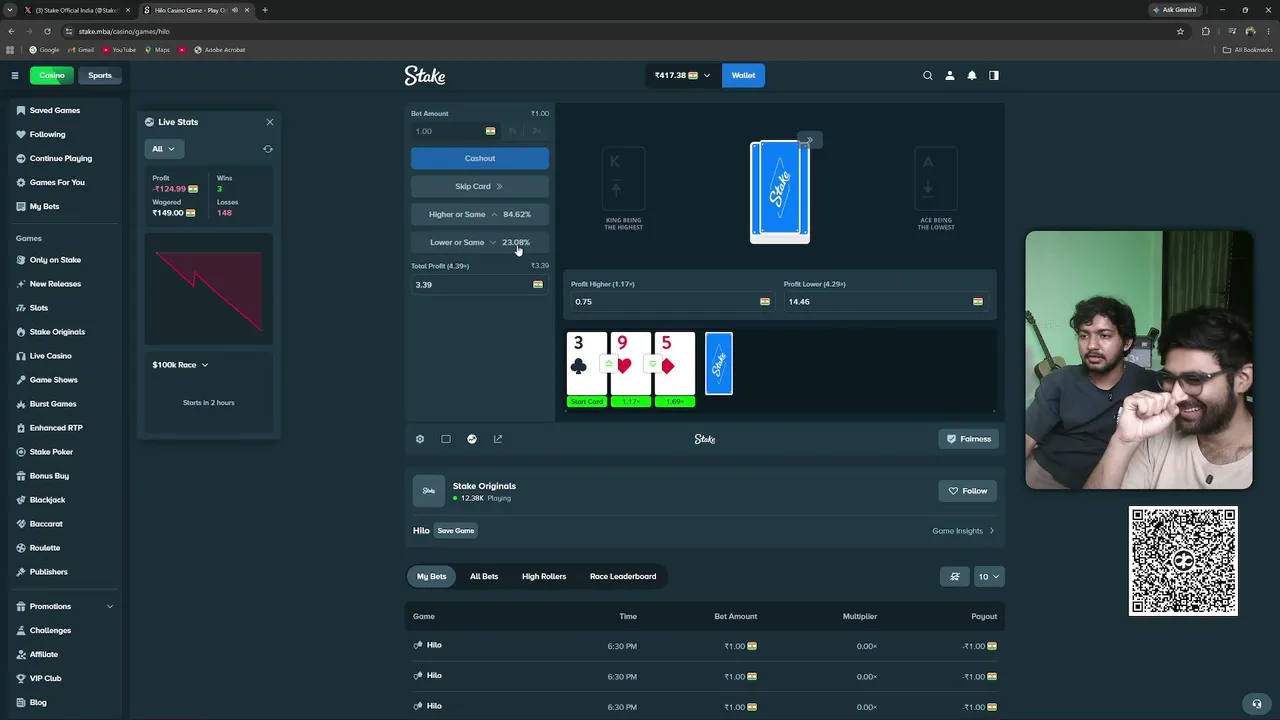Image resolution: width=1280 pixels, height=720 pixels.
Task: Click the browser address bar
Action: pos(620,31)
